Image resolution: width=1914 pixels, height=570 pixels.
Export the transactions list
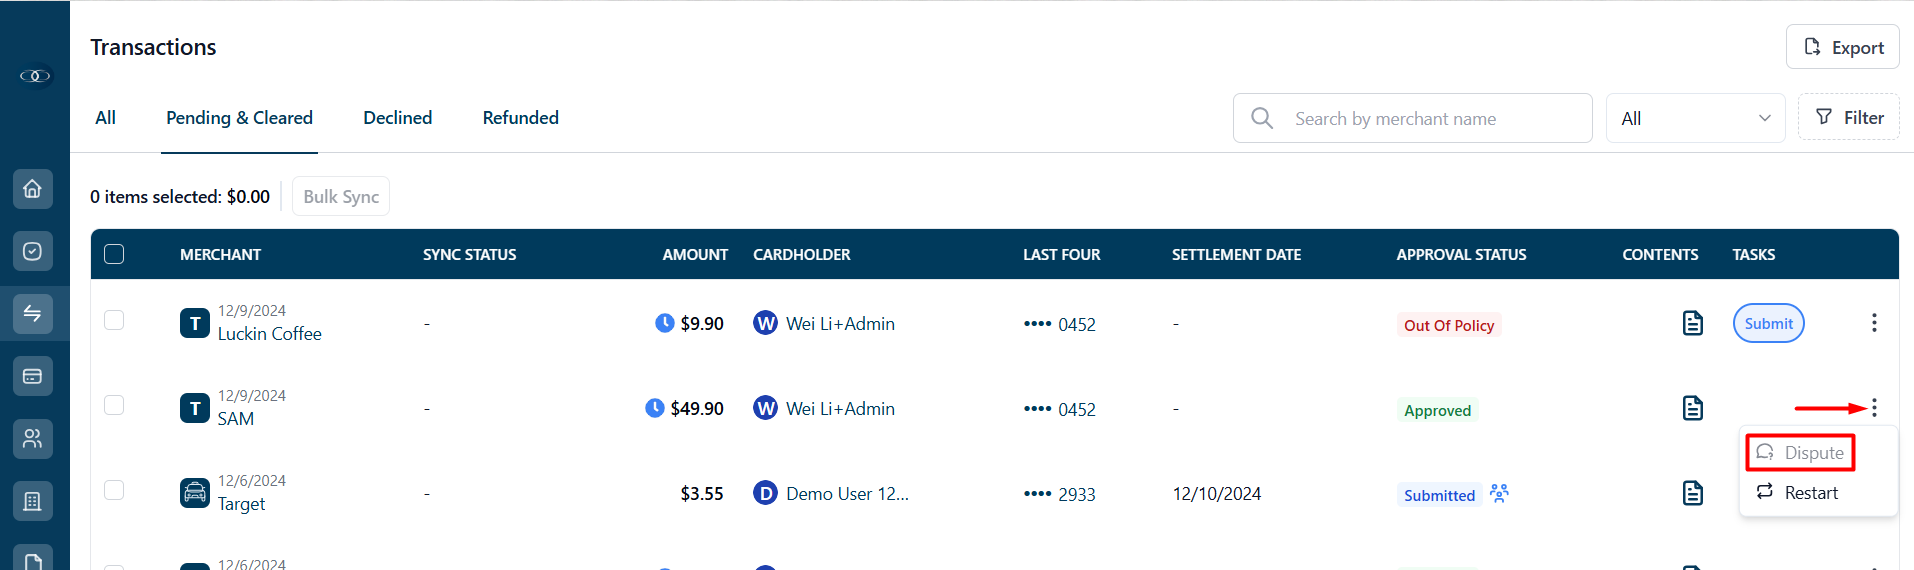pos(1842,47)
